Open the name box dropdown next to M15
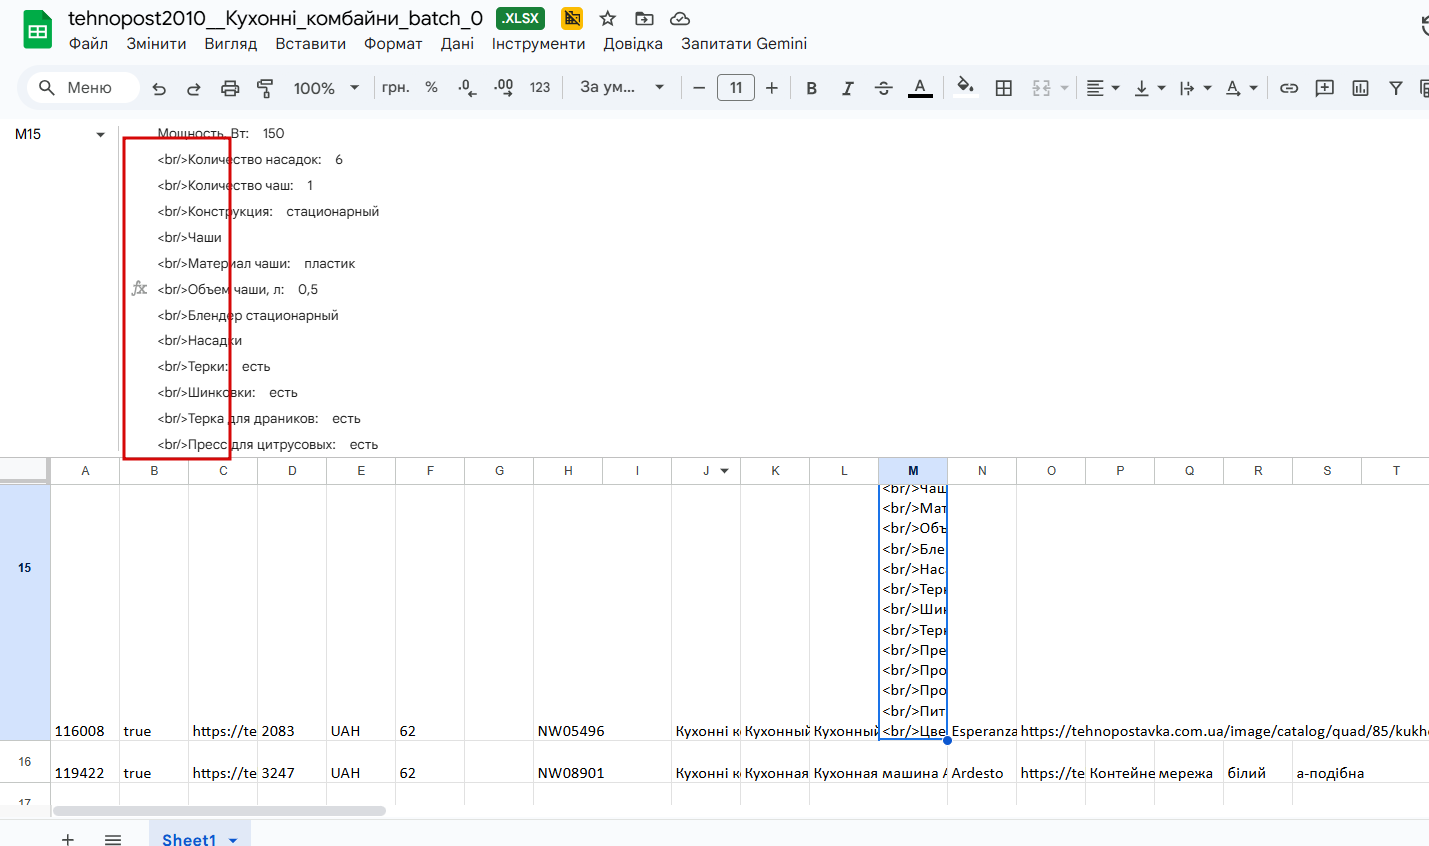This screenshot has width=1429, height=846. click(x=100, y=135)
